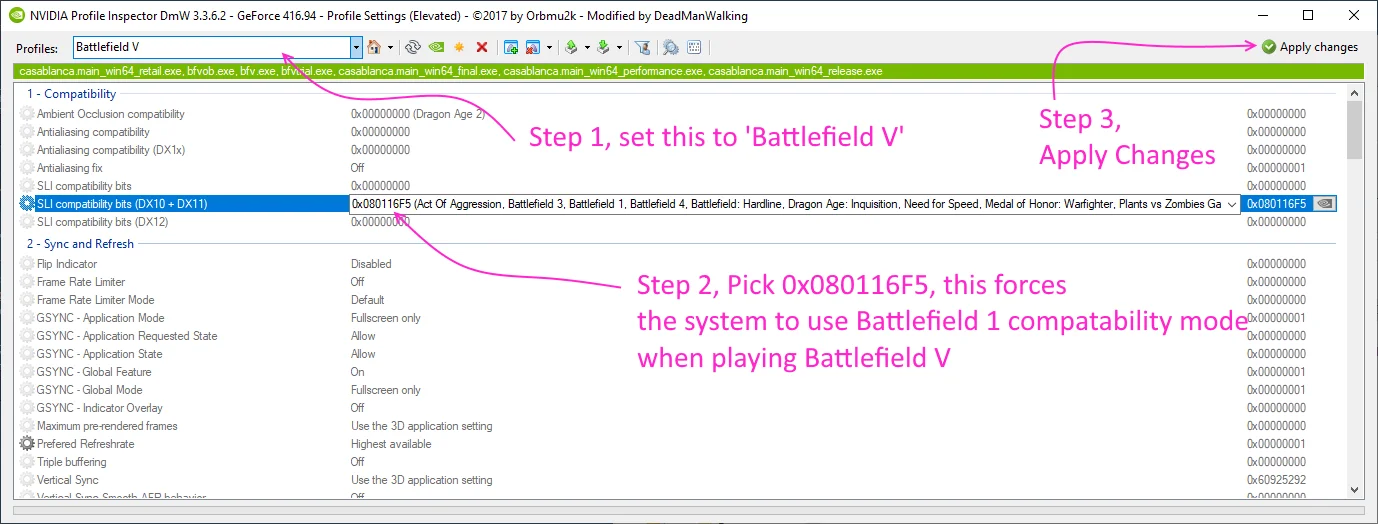The height and width of the screenshot is (524, 1378).
Task: Click the green executable list bar under Profiles
Action: 689,71
